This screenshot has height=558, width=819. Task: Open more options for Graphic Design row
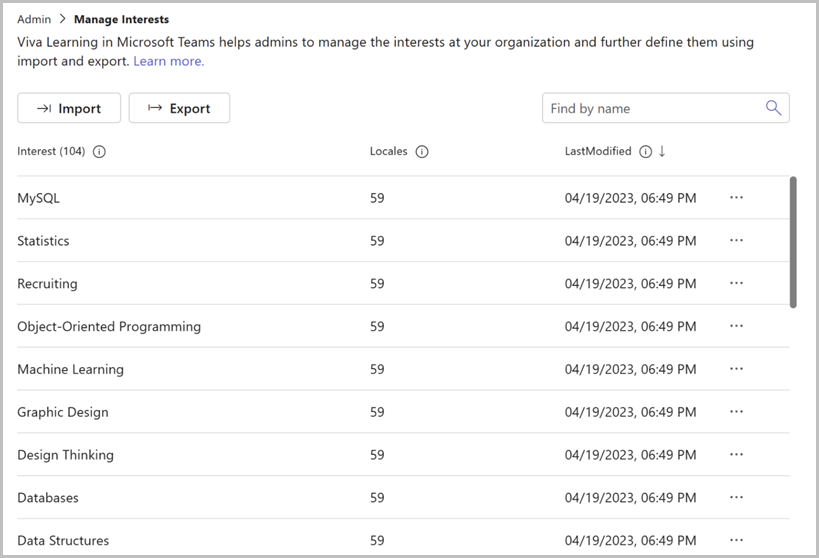pyautogui.click(x=736, y=412)
